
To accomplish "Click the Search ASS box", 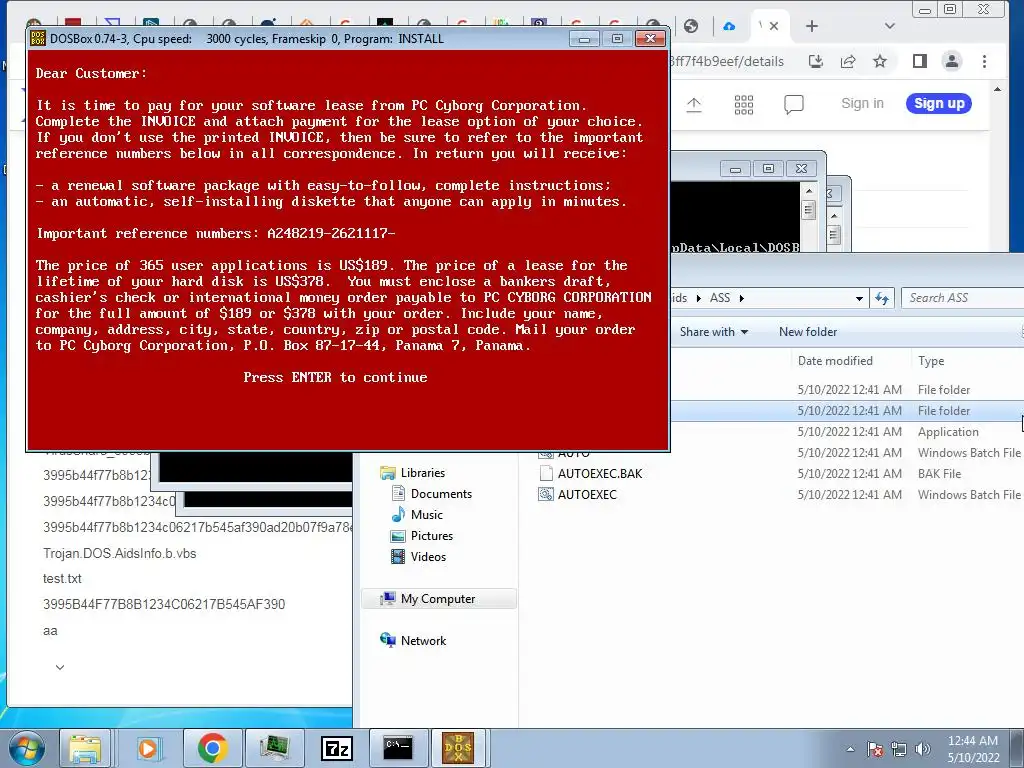I will click(962, 298).
